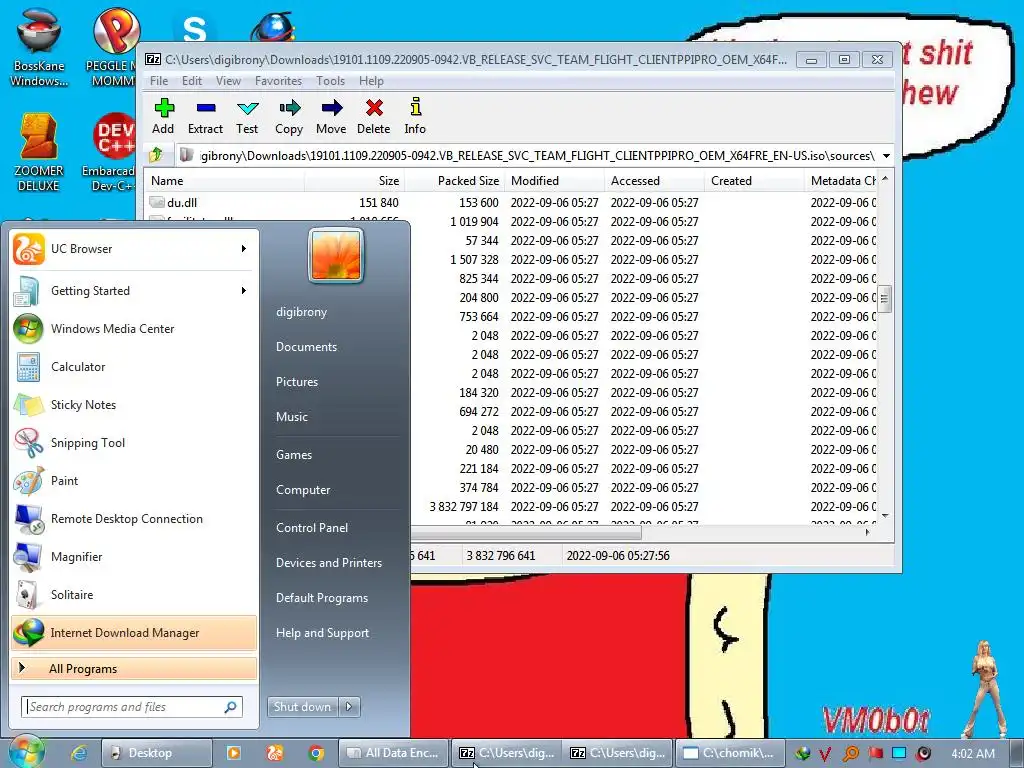This screenshot has width=1024, height=768.
Task: Click the Move toolbar button
Action: [x=331, y=116]
